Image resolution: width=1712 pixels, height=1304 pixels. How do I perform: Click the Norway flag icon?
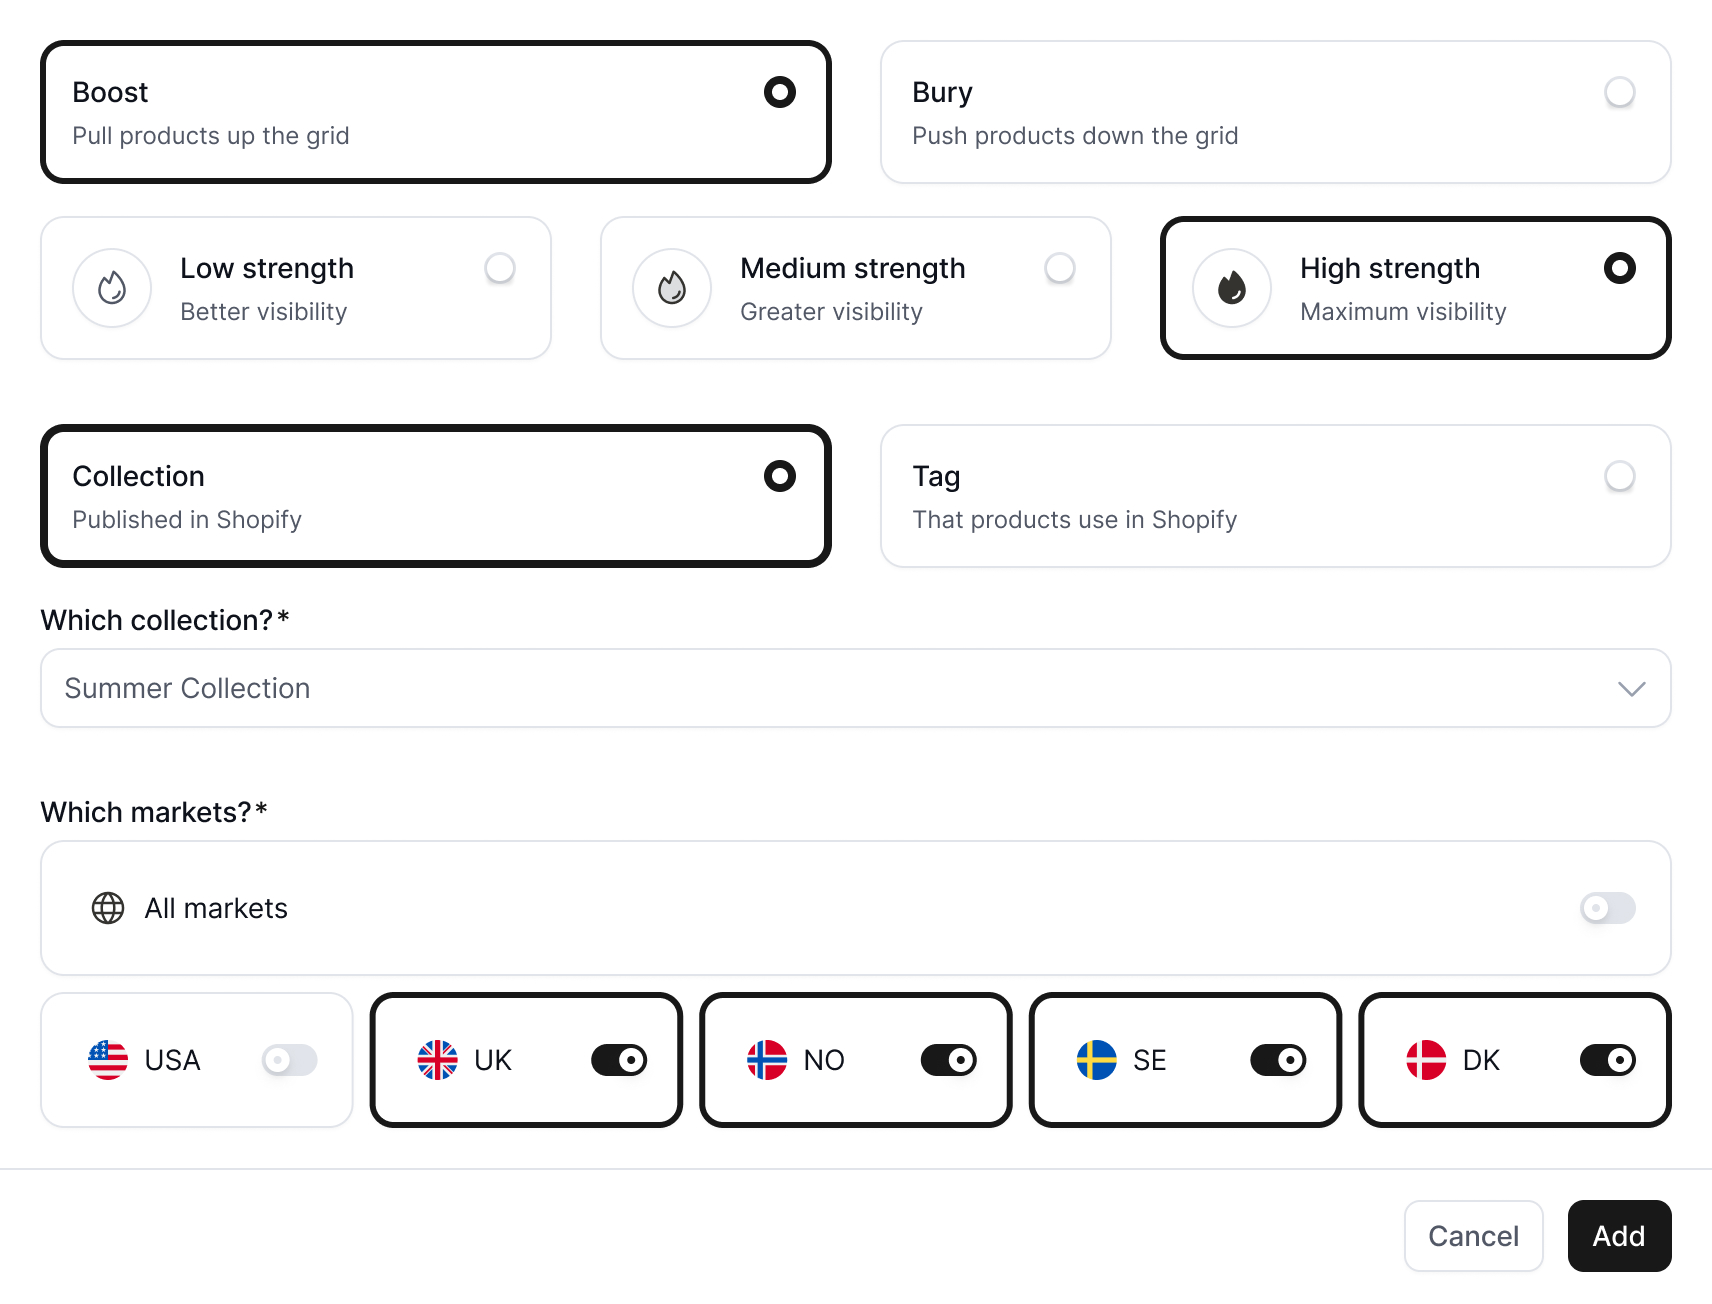tap(767, 1060)
